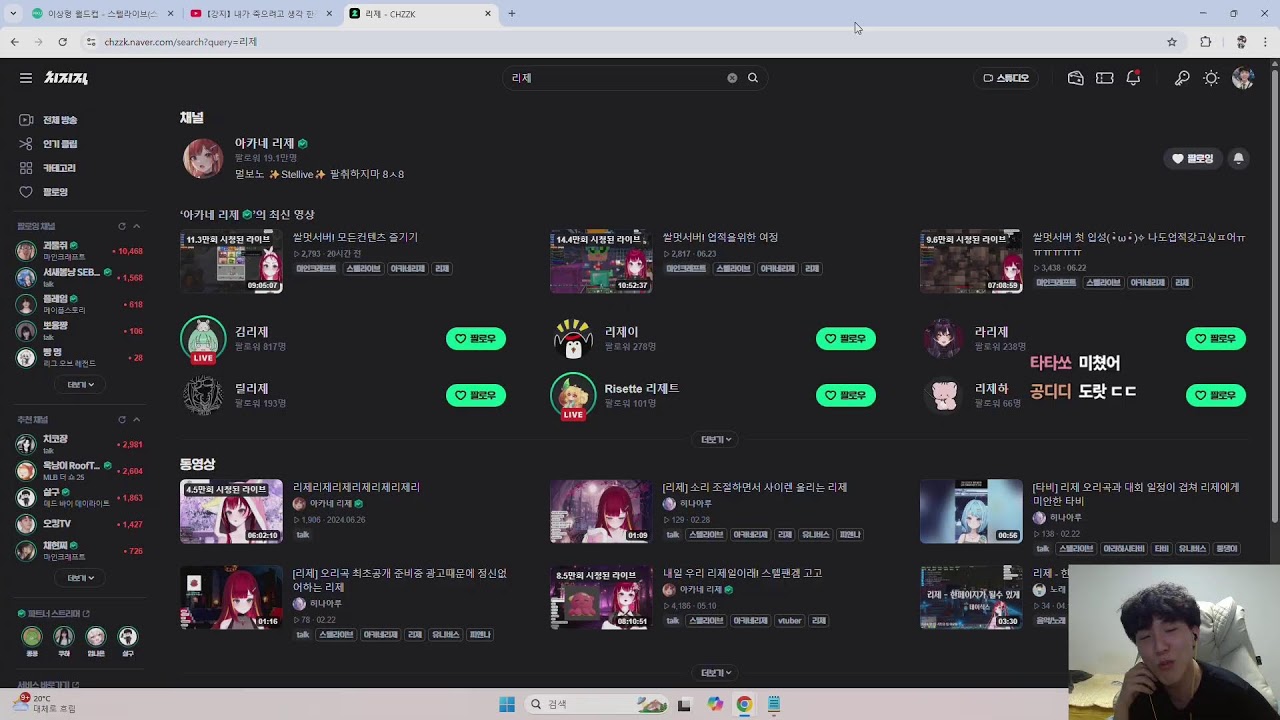Collapse the 추천 채널 section
The width and height of the screenshot is (1280, 720).
click(137, 420)
